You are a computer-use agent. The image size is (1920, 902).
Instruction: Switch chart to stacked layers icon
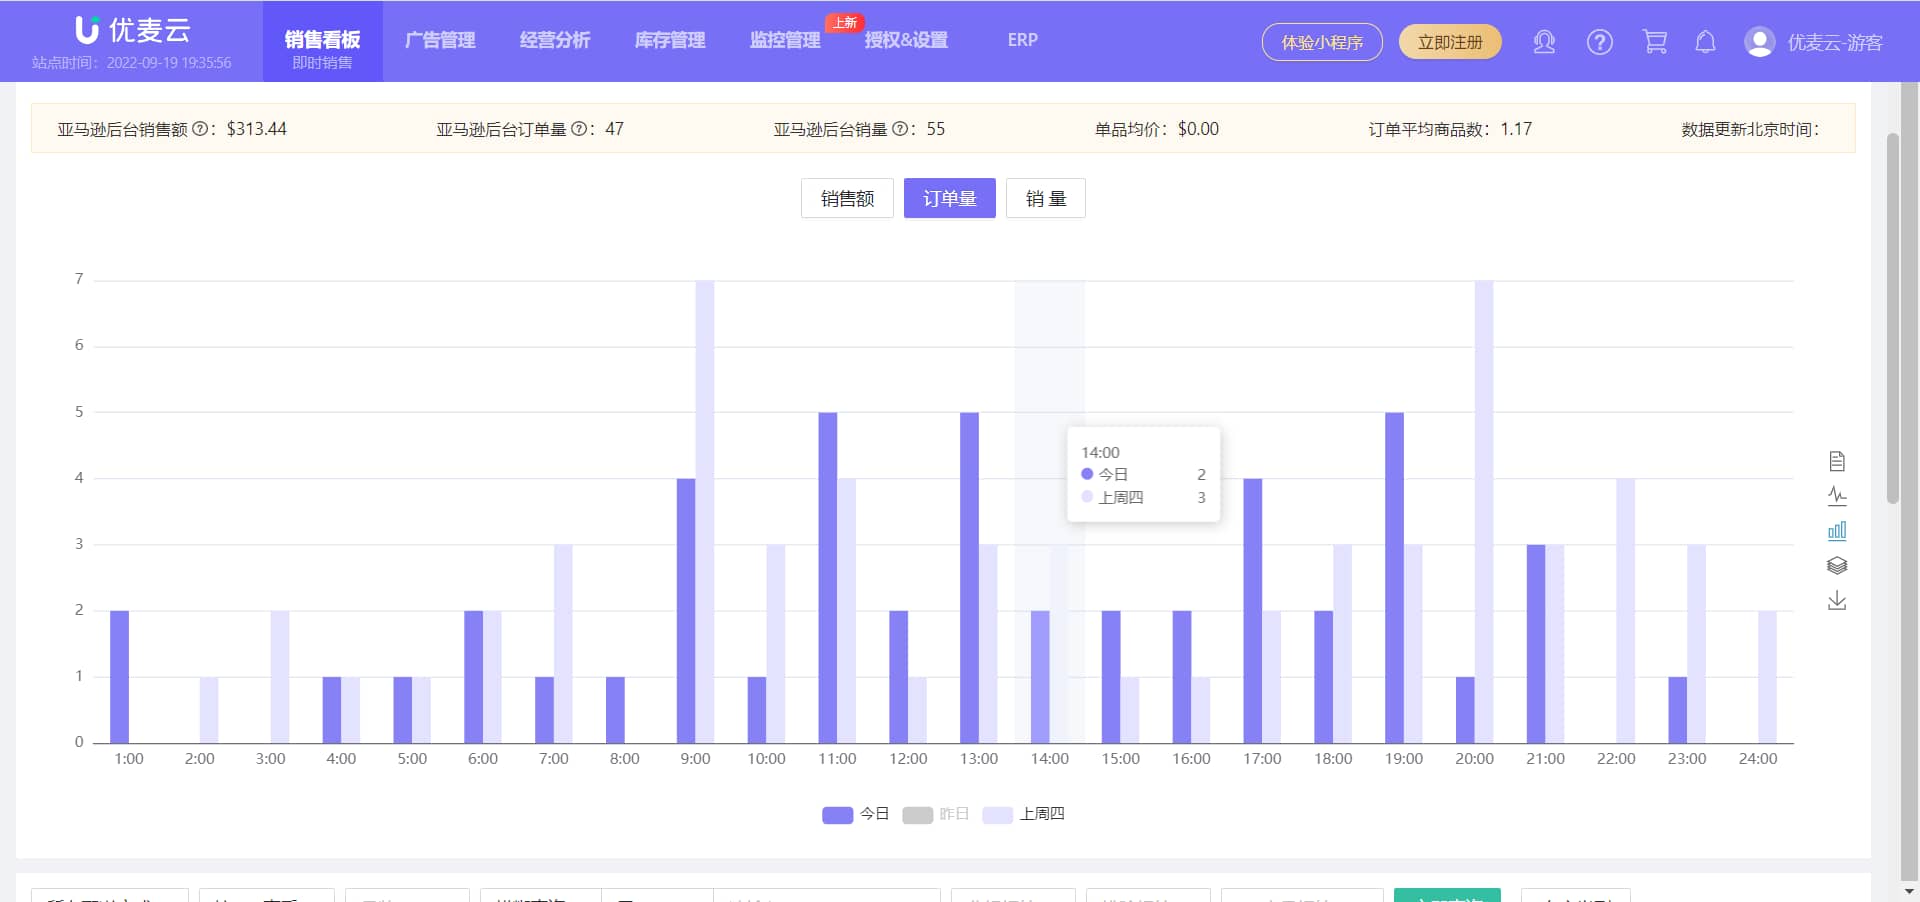point(1837,565)
